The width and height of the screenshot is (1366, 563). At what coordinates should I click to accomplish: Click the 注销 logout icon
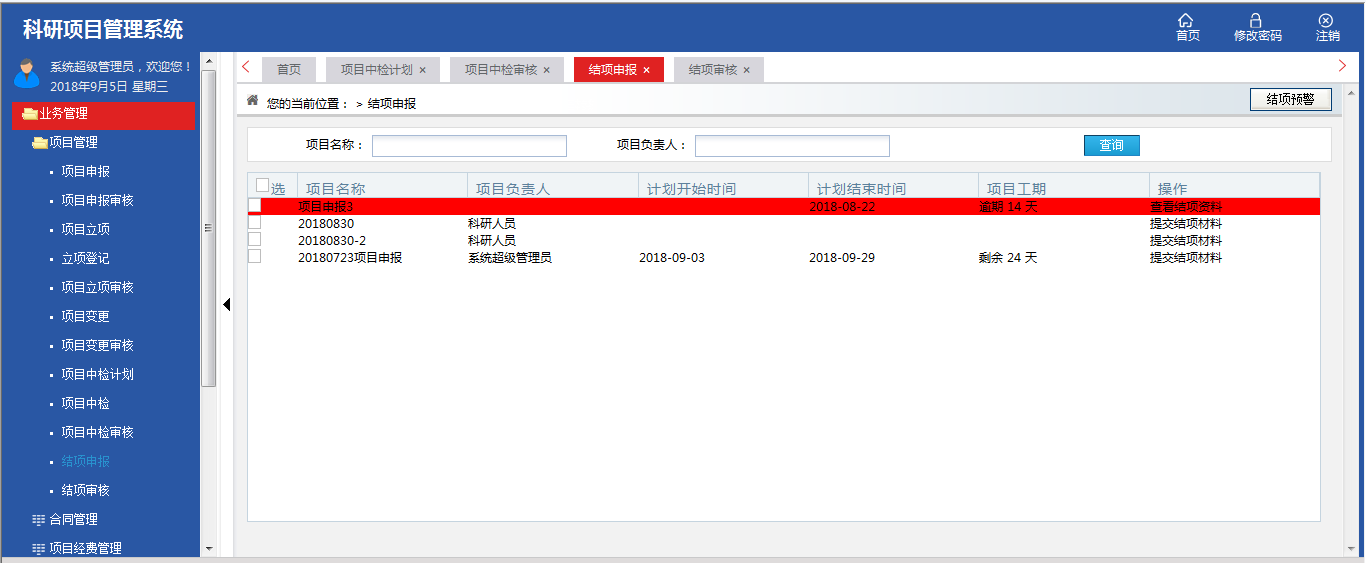(1326, 20)
